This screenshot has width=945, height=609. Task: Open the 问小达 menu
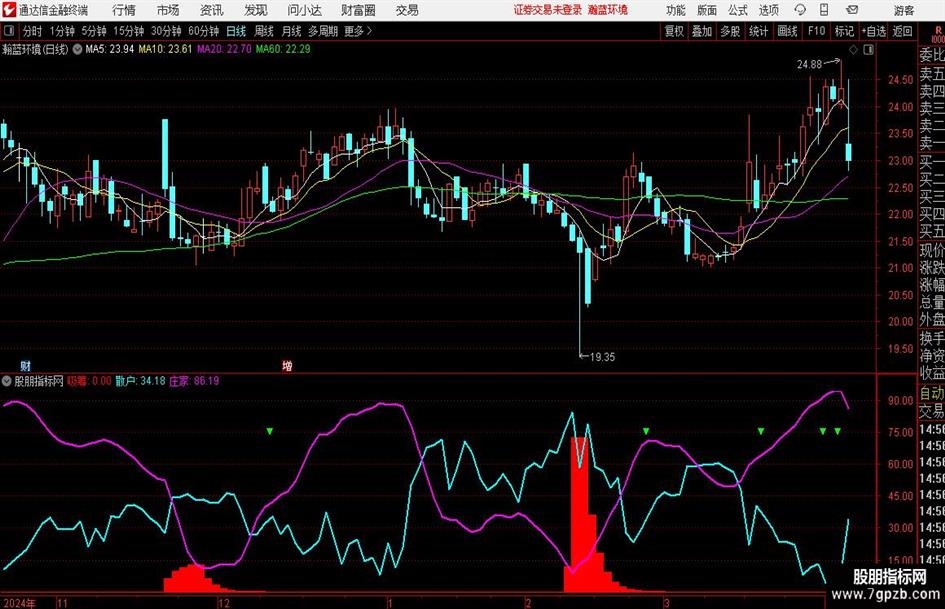pos(304,10)
